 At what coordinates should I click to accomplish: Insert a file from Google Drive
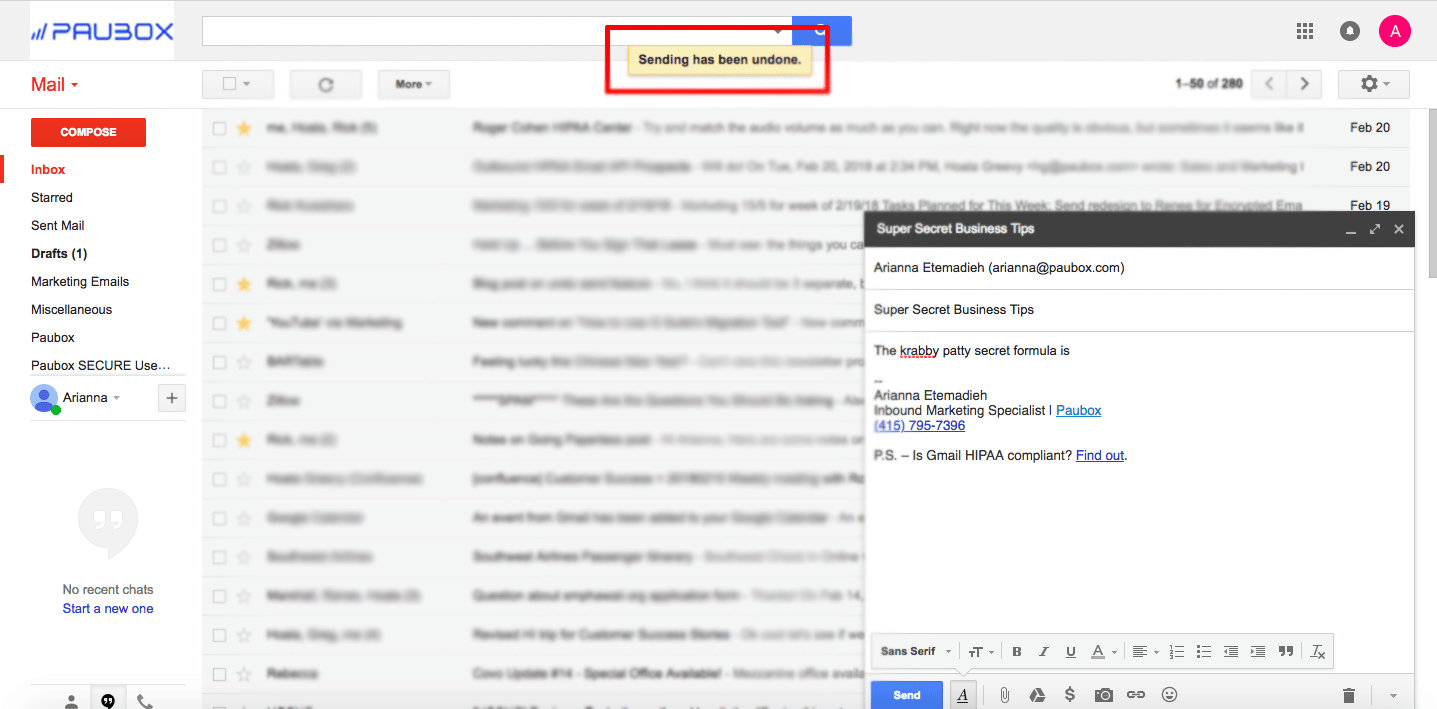1037,694
